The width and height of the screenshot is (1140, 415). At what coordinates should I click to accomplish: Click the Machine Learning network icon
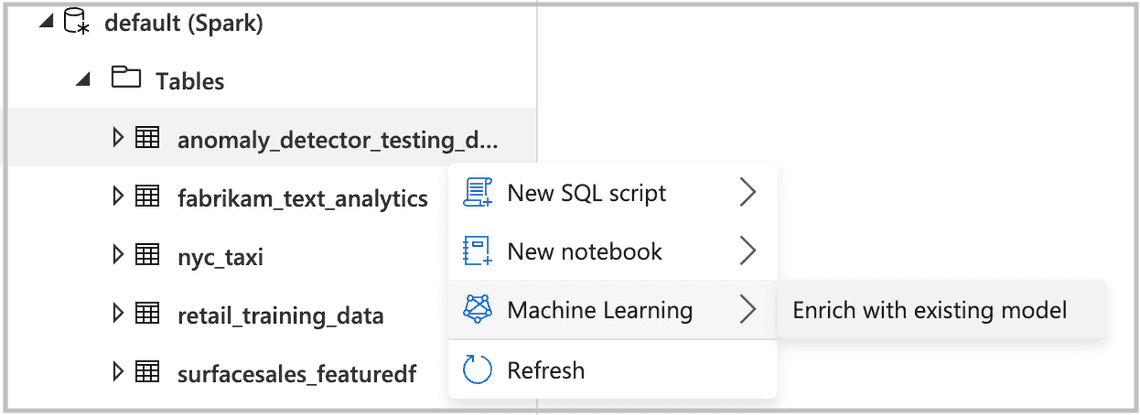pos(478,310)
